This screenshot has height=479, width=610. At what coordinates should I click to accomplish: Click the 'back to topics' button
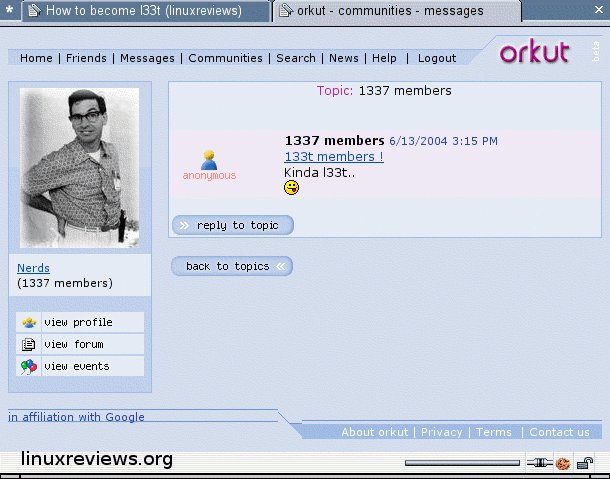(232, 266)
